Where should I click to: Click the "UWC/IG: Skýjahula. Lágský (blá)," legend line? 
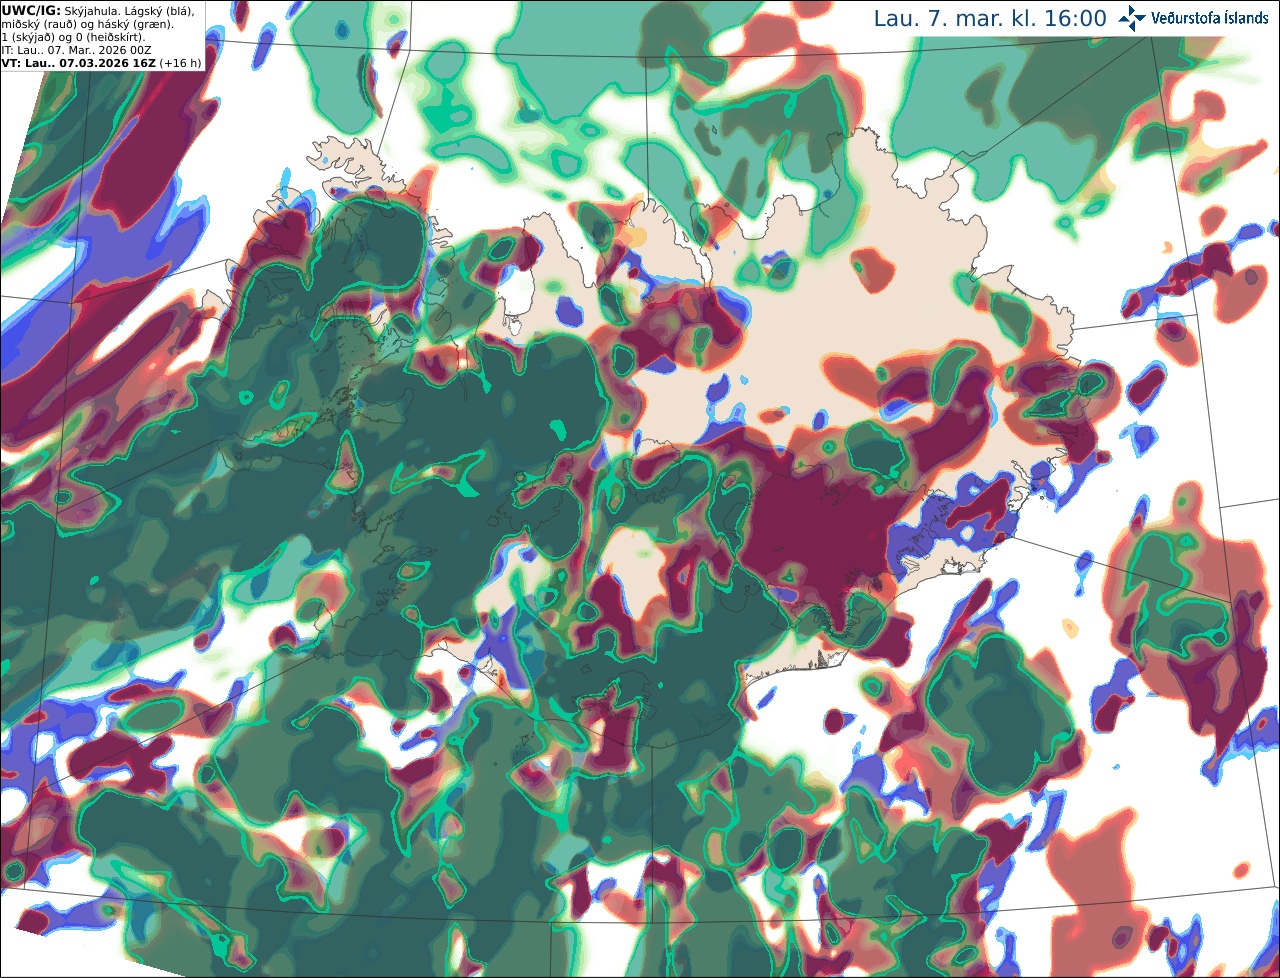(98, 10)
